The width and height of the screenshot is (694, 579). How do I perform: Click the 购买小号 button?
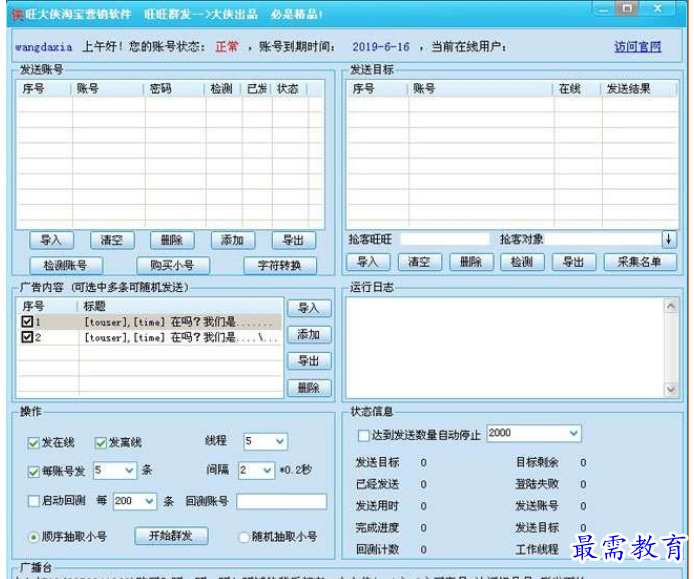173,266
